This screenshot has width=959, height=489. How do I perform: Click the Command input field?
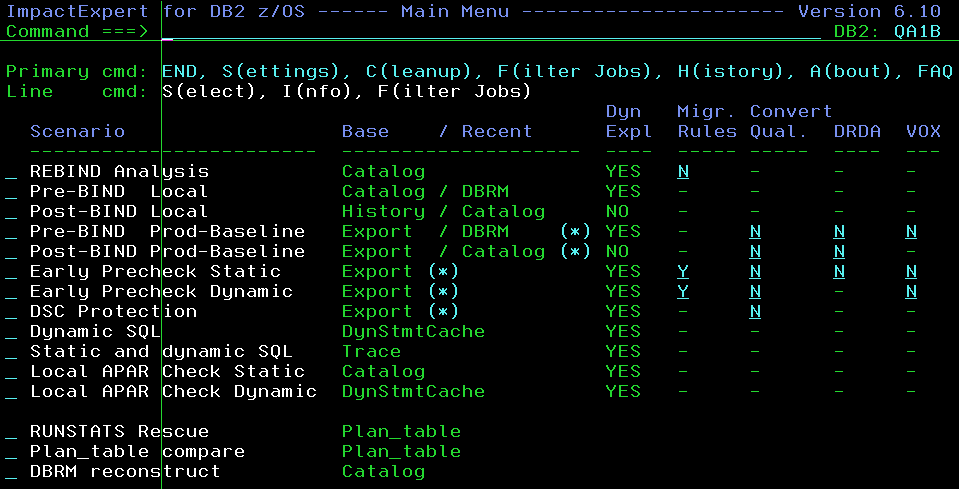490,32
